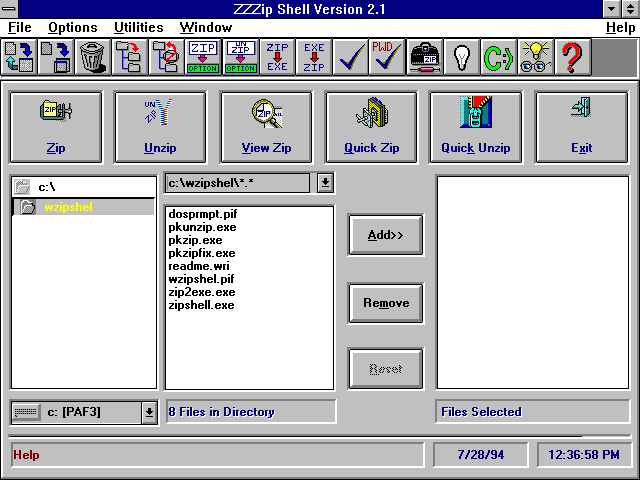Click the system control menu box
The width and height of the screenshot is (640, 480).
(9, 9)
